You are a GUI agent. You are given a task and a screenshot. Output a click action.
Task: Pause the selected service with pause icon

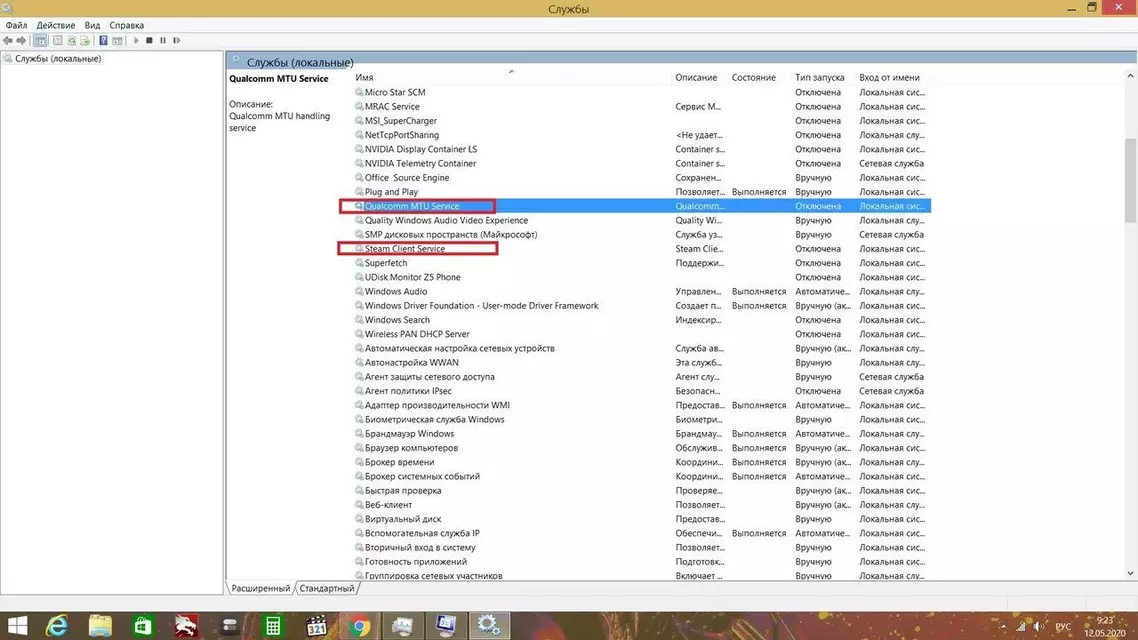[x=163, y=41]
